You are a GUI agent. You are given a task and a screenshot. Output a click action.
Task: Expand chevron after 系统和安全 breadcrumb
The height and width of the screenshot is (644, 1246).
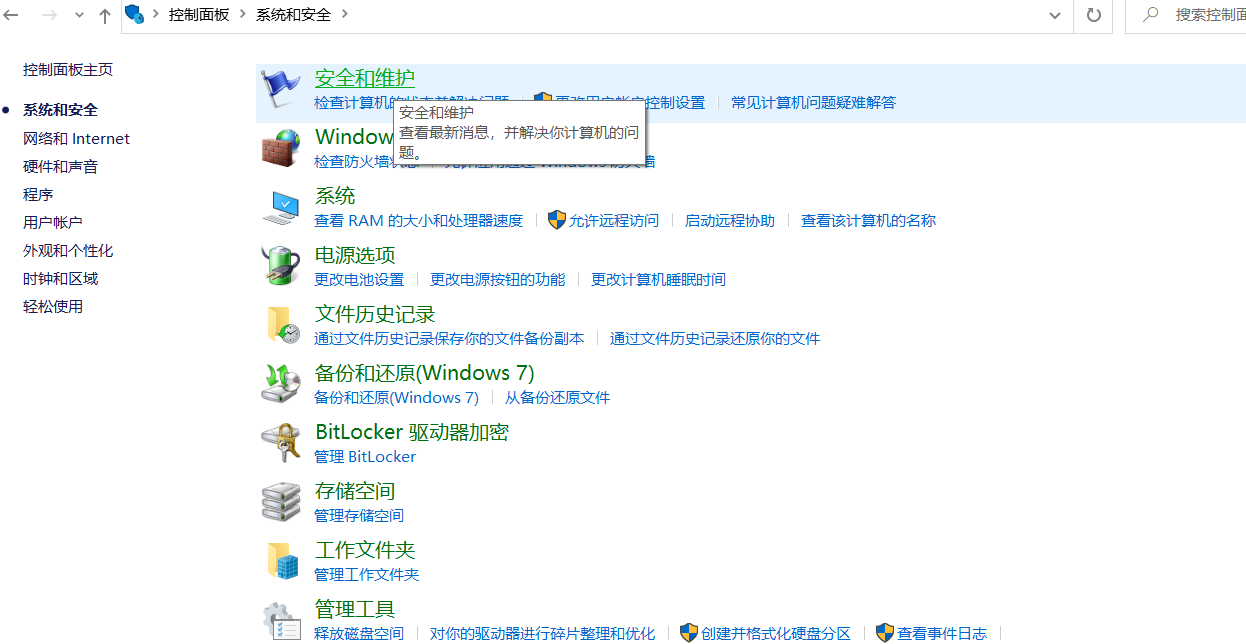click(x=345, y=14)
